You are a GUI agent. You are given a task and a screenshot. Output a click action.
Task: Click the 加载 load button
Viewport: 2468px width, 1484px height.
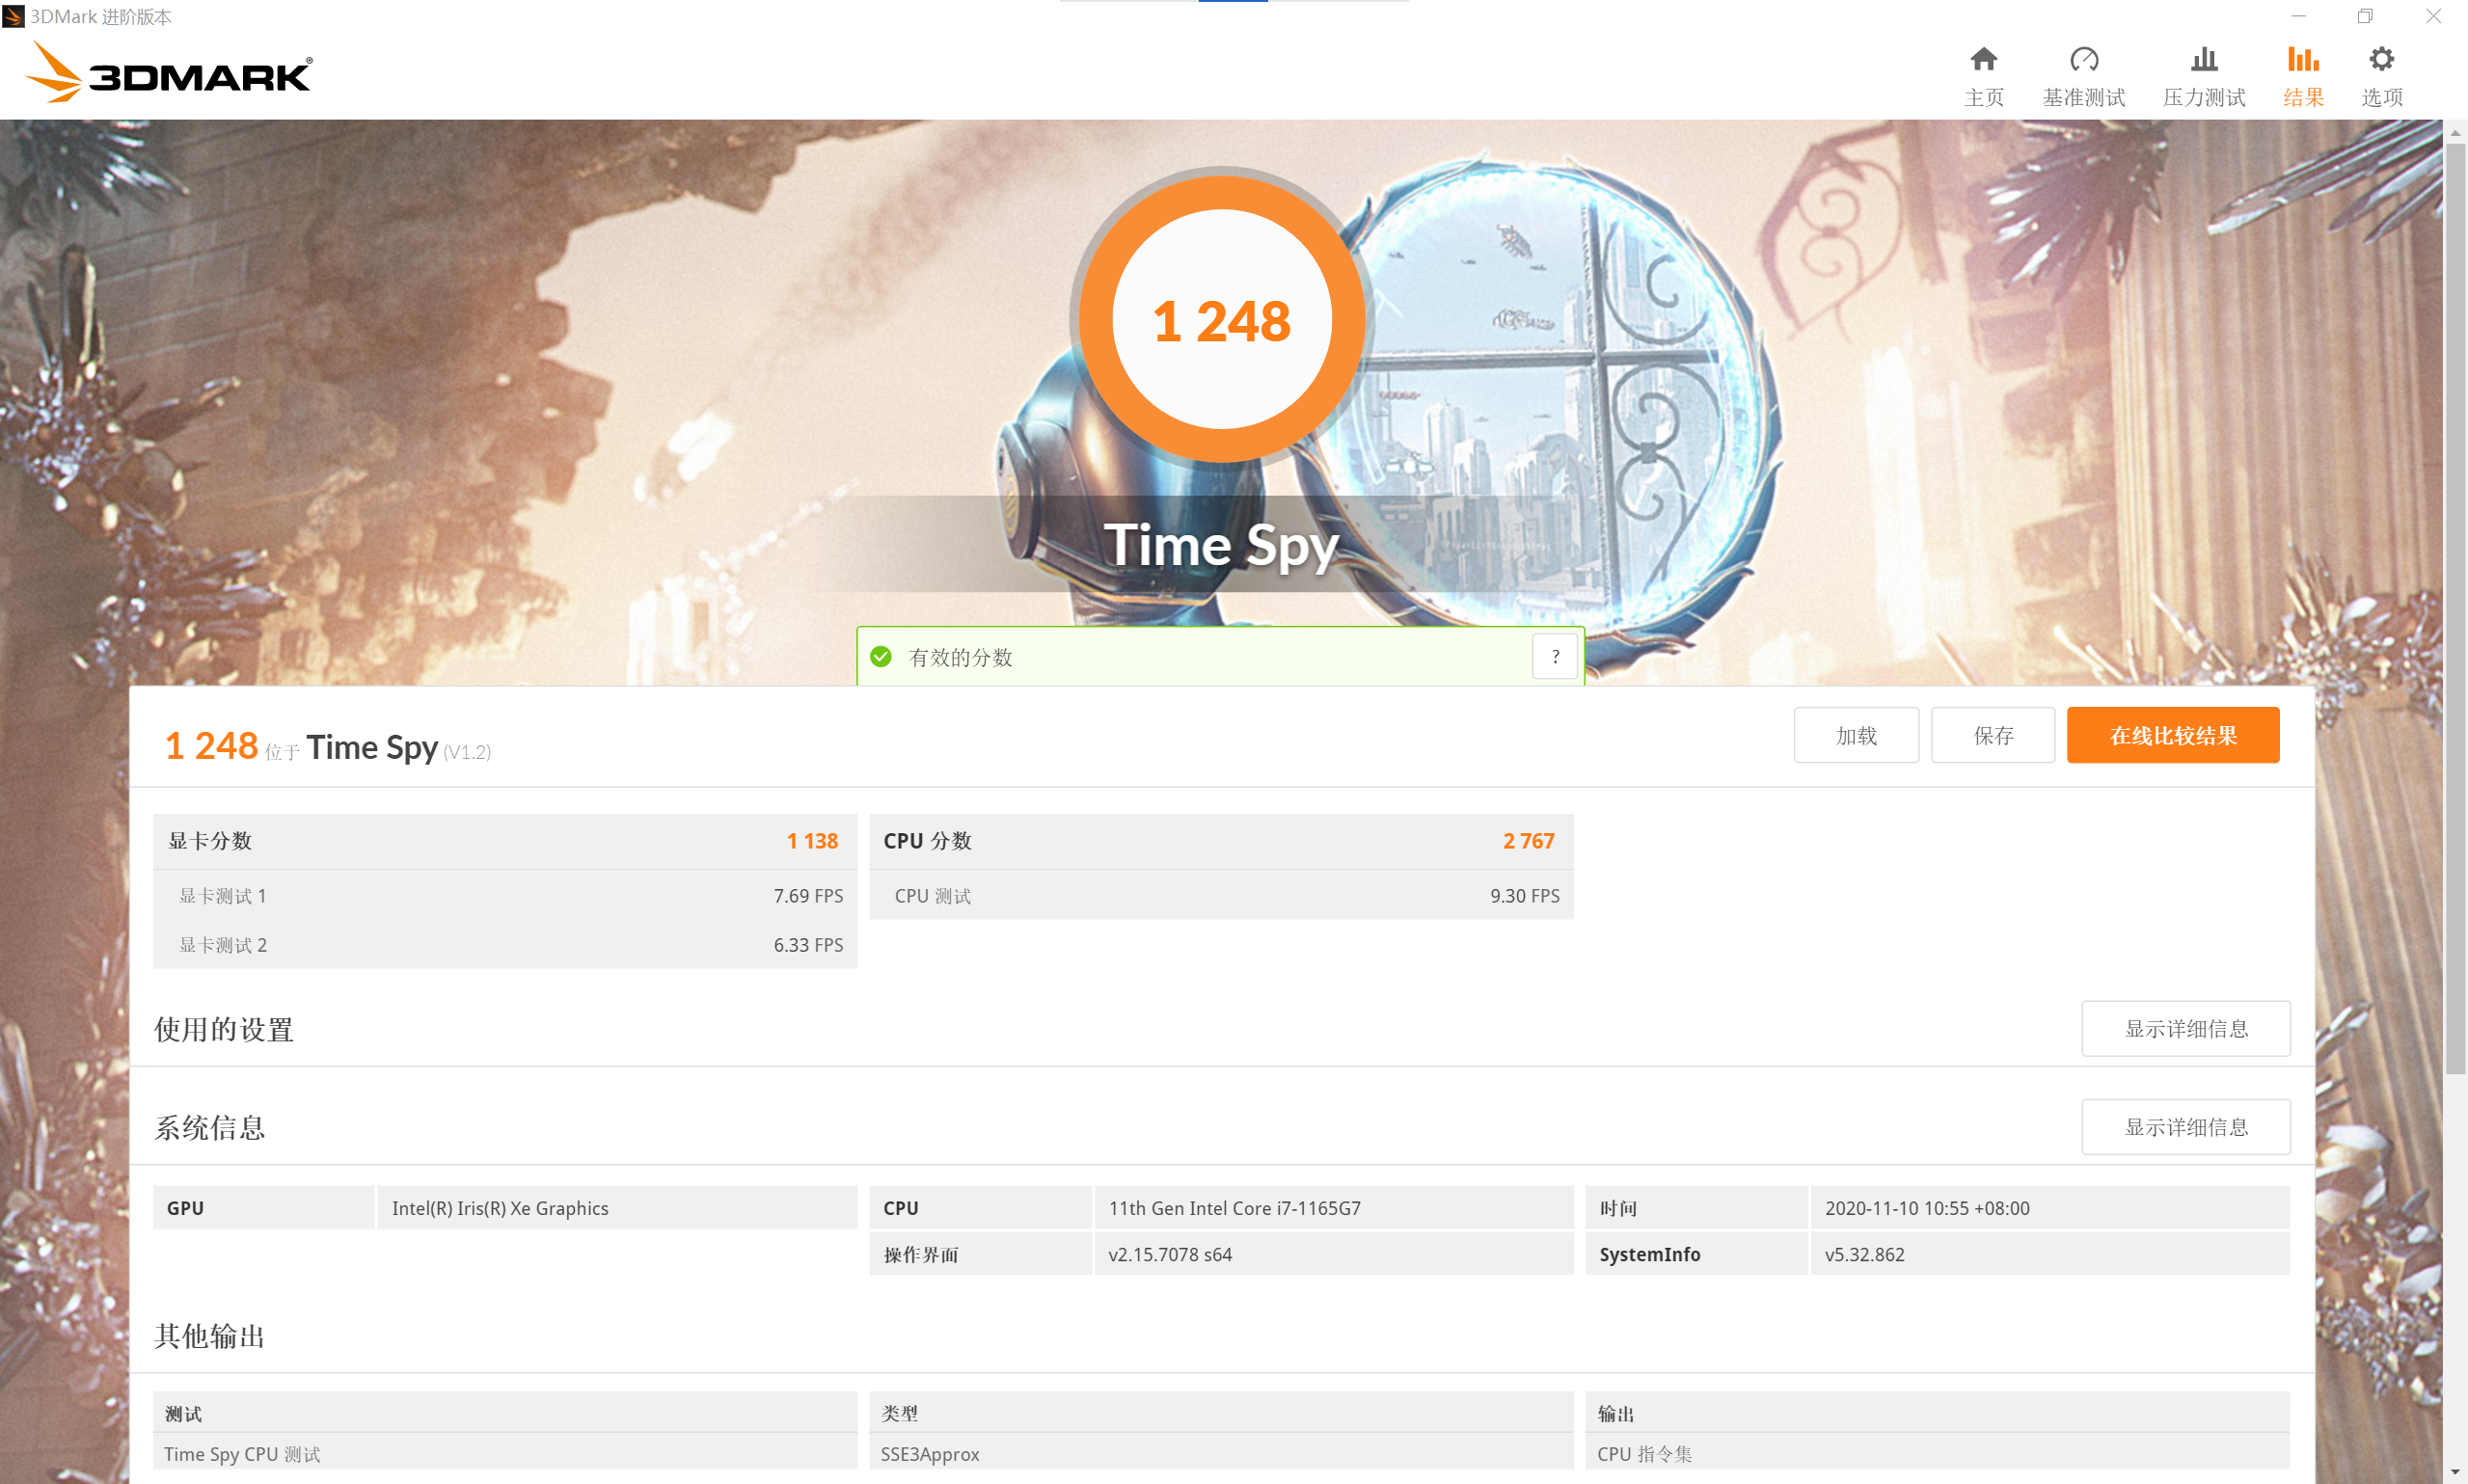[1855, 735]
